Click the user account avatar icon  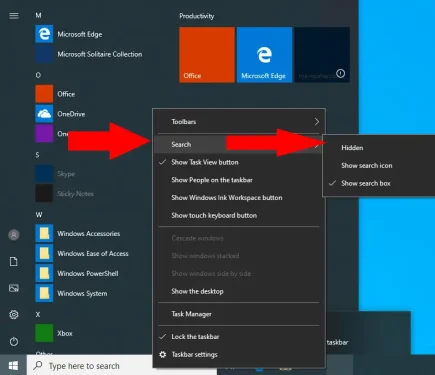[x=14, y=235]
